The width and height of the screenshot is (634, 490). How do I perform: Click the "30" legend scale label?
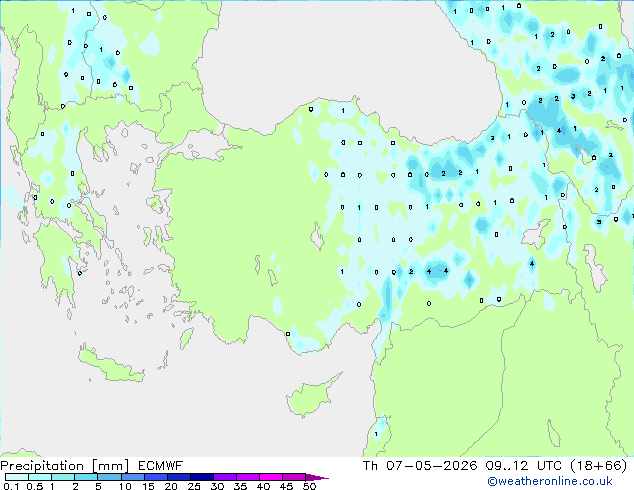coord(217,486)
